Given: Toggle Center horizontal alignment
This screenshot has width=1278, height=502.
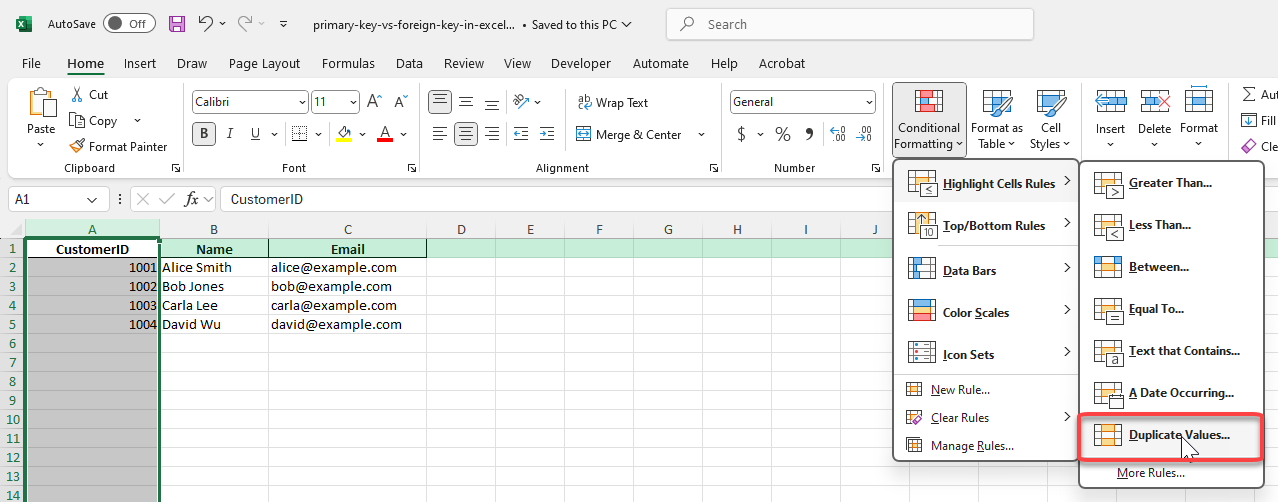Looking at the screenshot, I should (465, 134).
